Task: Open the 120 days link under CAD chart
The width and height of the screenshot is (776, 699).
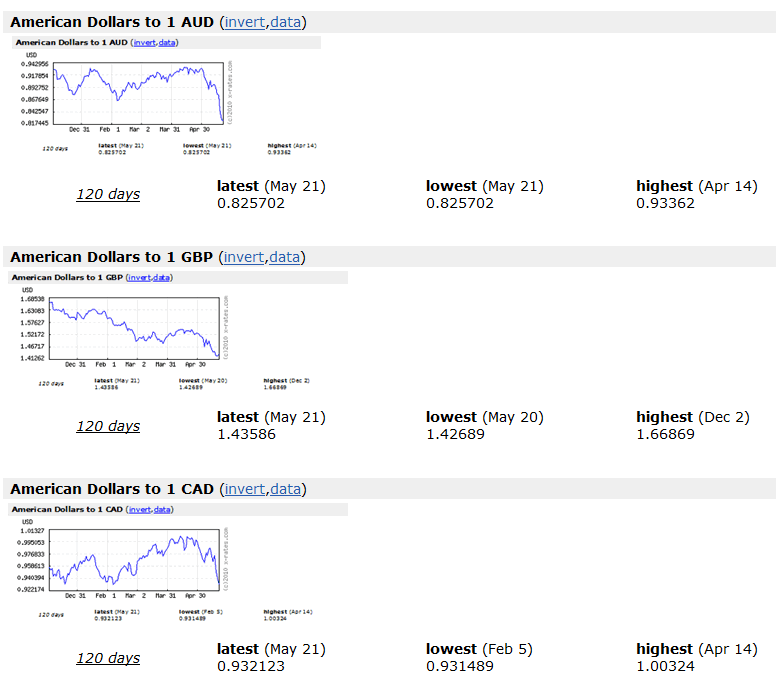Action: coord(108,658)
